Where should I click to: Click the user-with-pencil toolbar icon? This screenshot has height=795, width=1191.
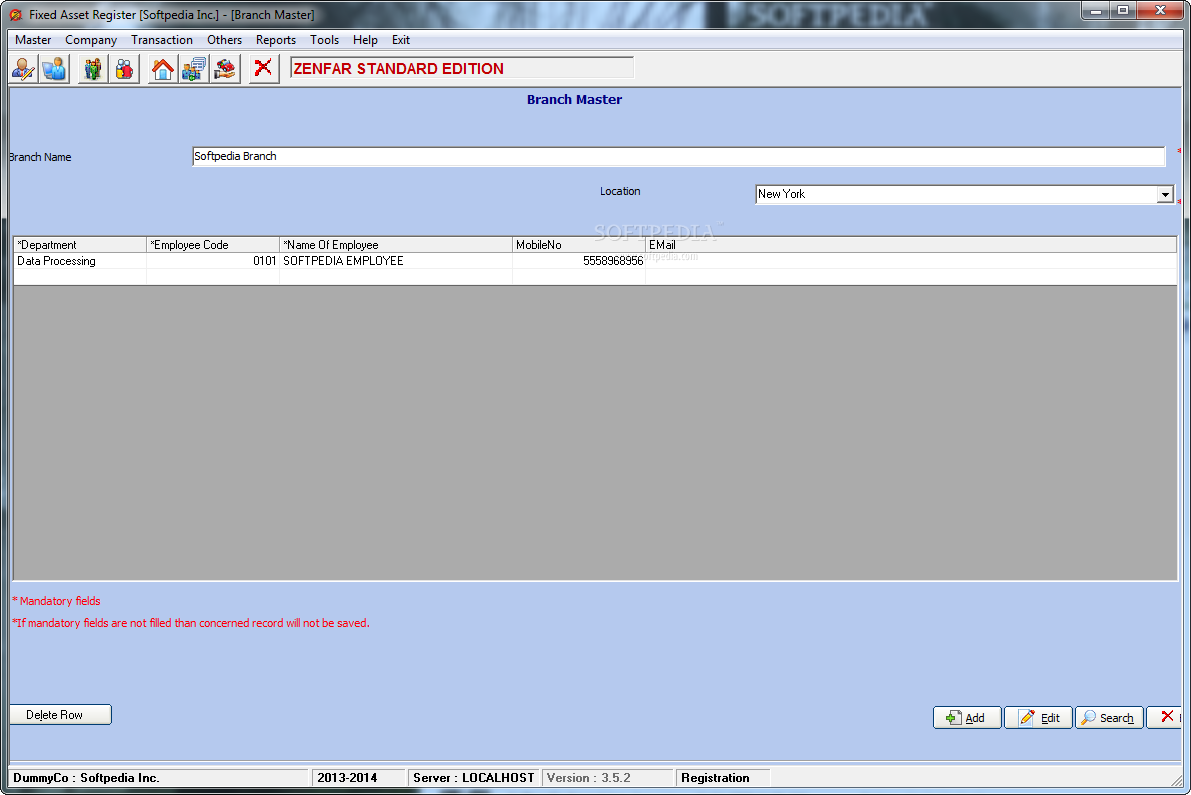click(24, 69)
